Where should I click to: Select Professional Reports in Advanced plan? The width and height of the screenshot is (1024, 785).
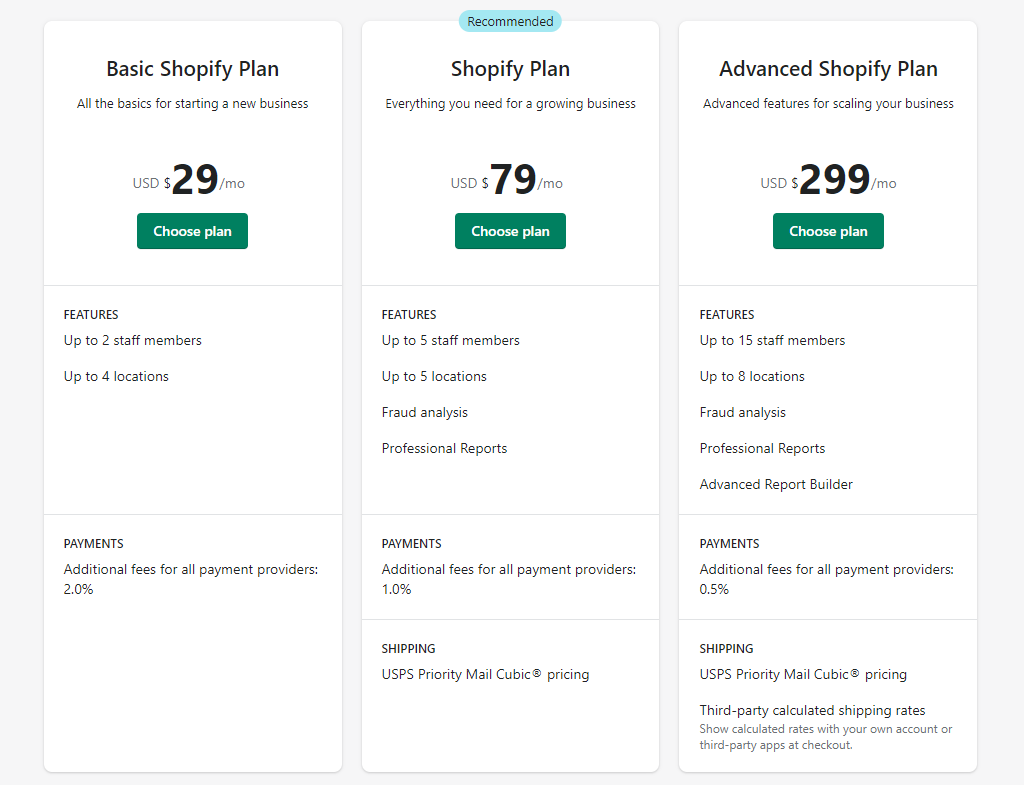pyautogui.click(x=762, y=448)
